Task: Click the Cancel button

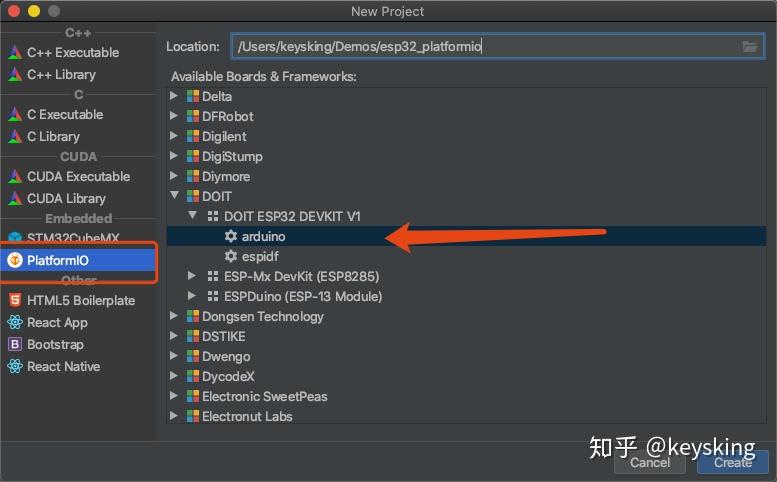Action: (650, 462)
